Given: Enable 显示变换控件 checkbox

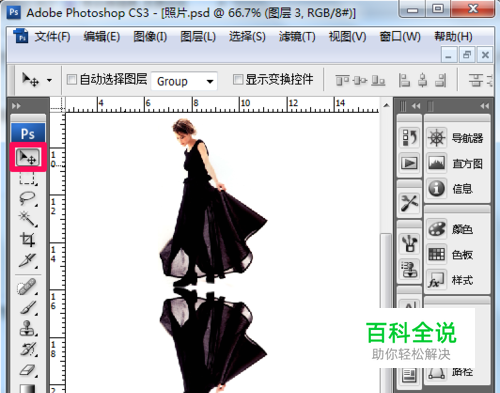Looking at the screenshot, I should (238, 80).
